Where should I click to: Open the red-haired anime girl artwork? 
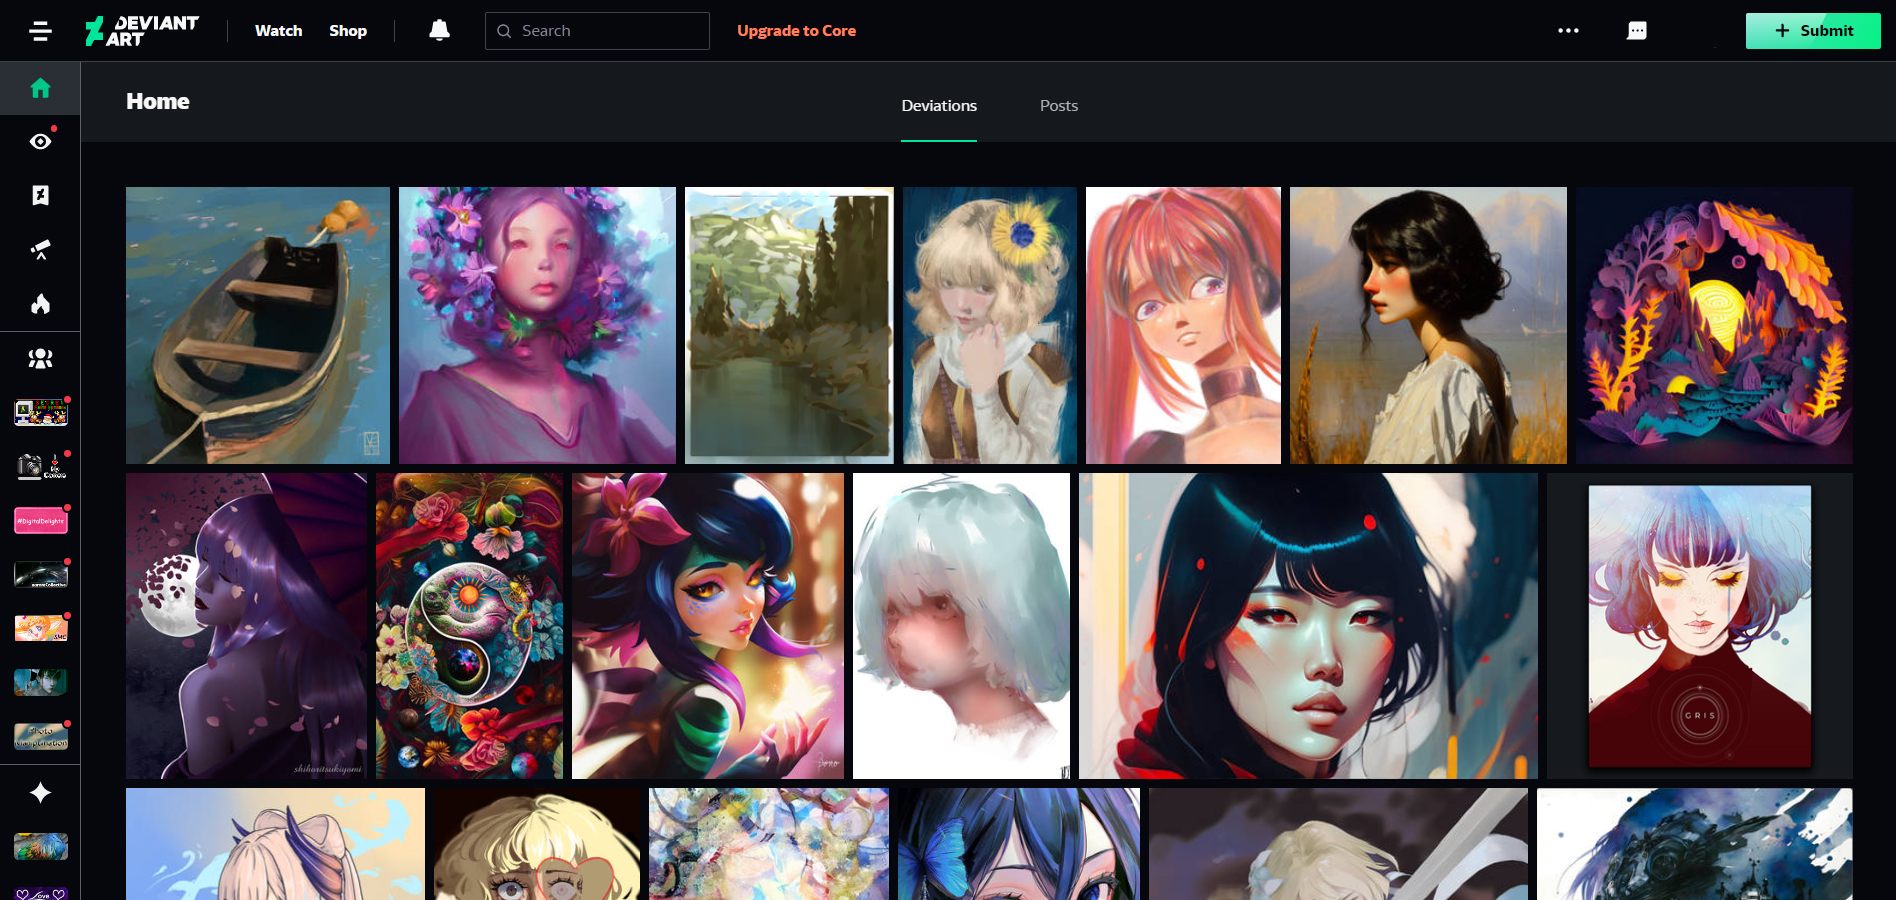1183,325
